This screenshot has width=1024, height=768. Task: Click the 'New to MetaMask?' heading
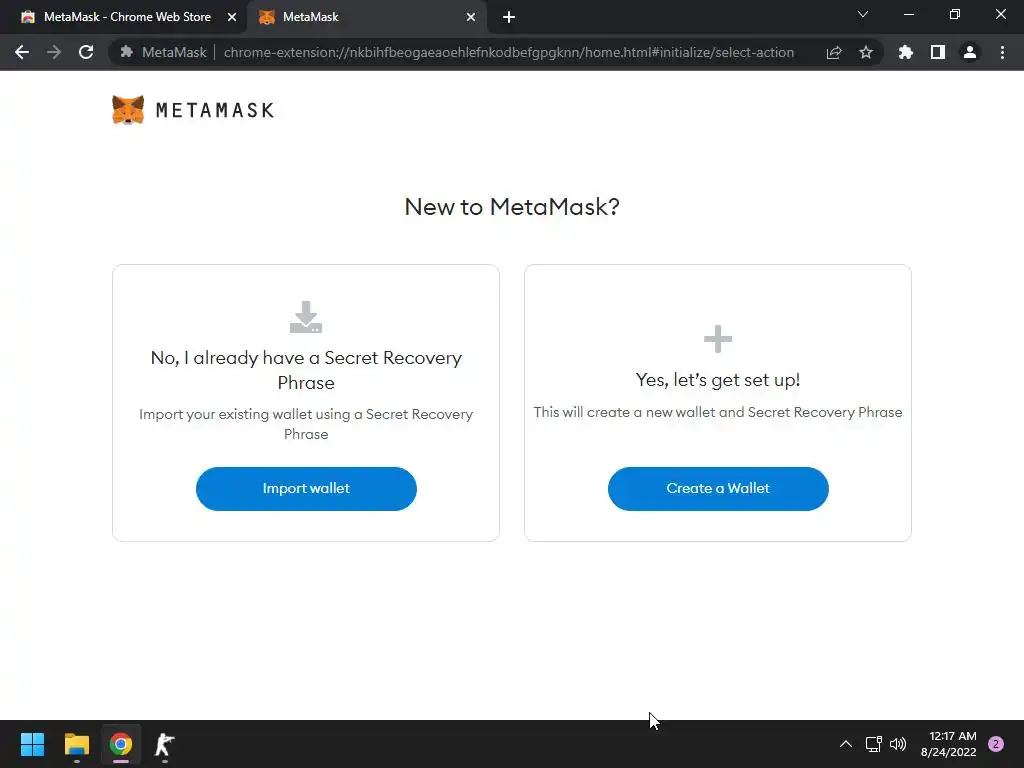[x=512, y=207]
